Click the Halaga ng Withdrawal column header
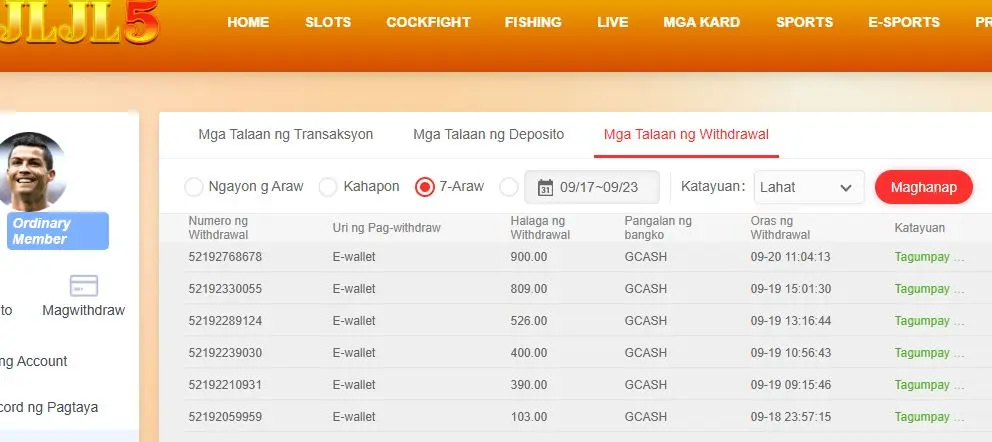 (540, 228)
